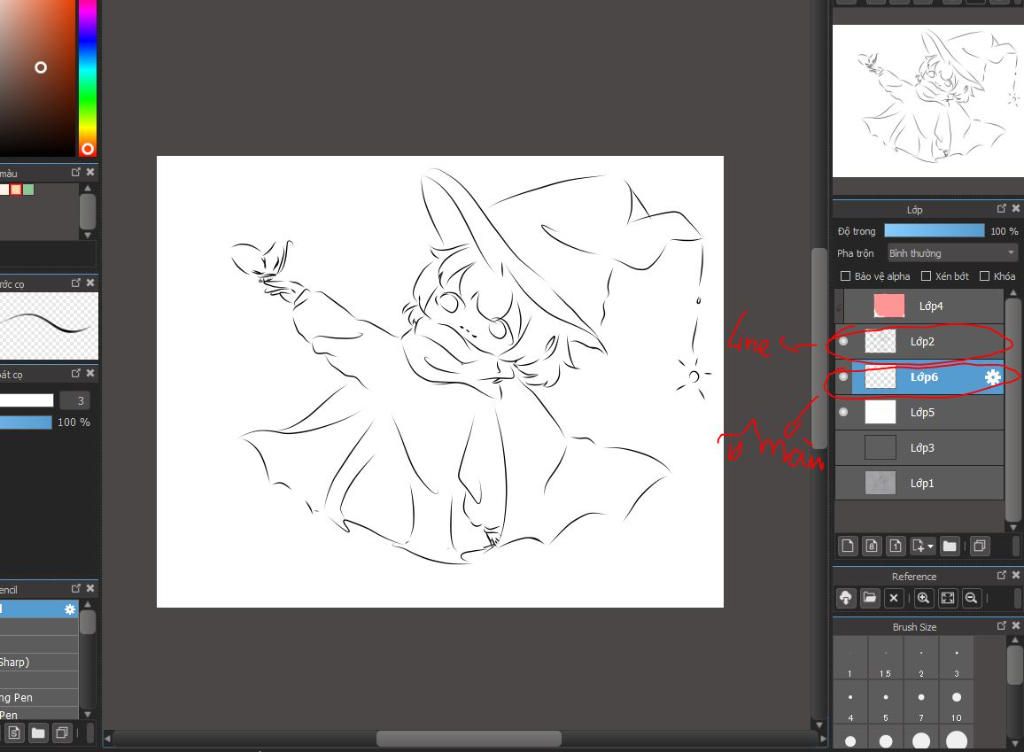1024x752 pixels.
Task: Enable Khóa lock checkbox
Action: click(985, 276)
